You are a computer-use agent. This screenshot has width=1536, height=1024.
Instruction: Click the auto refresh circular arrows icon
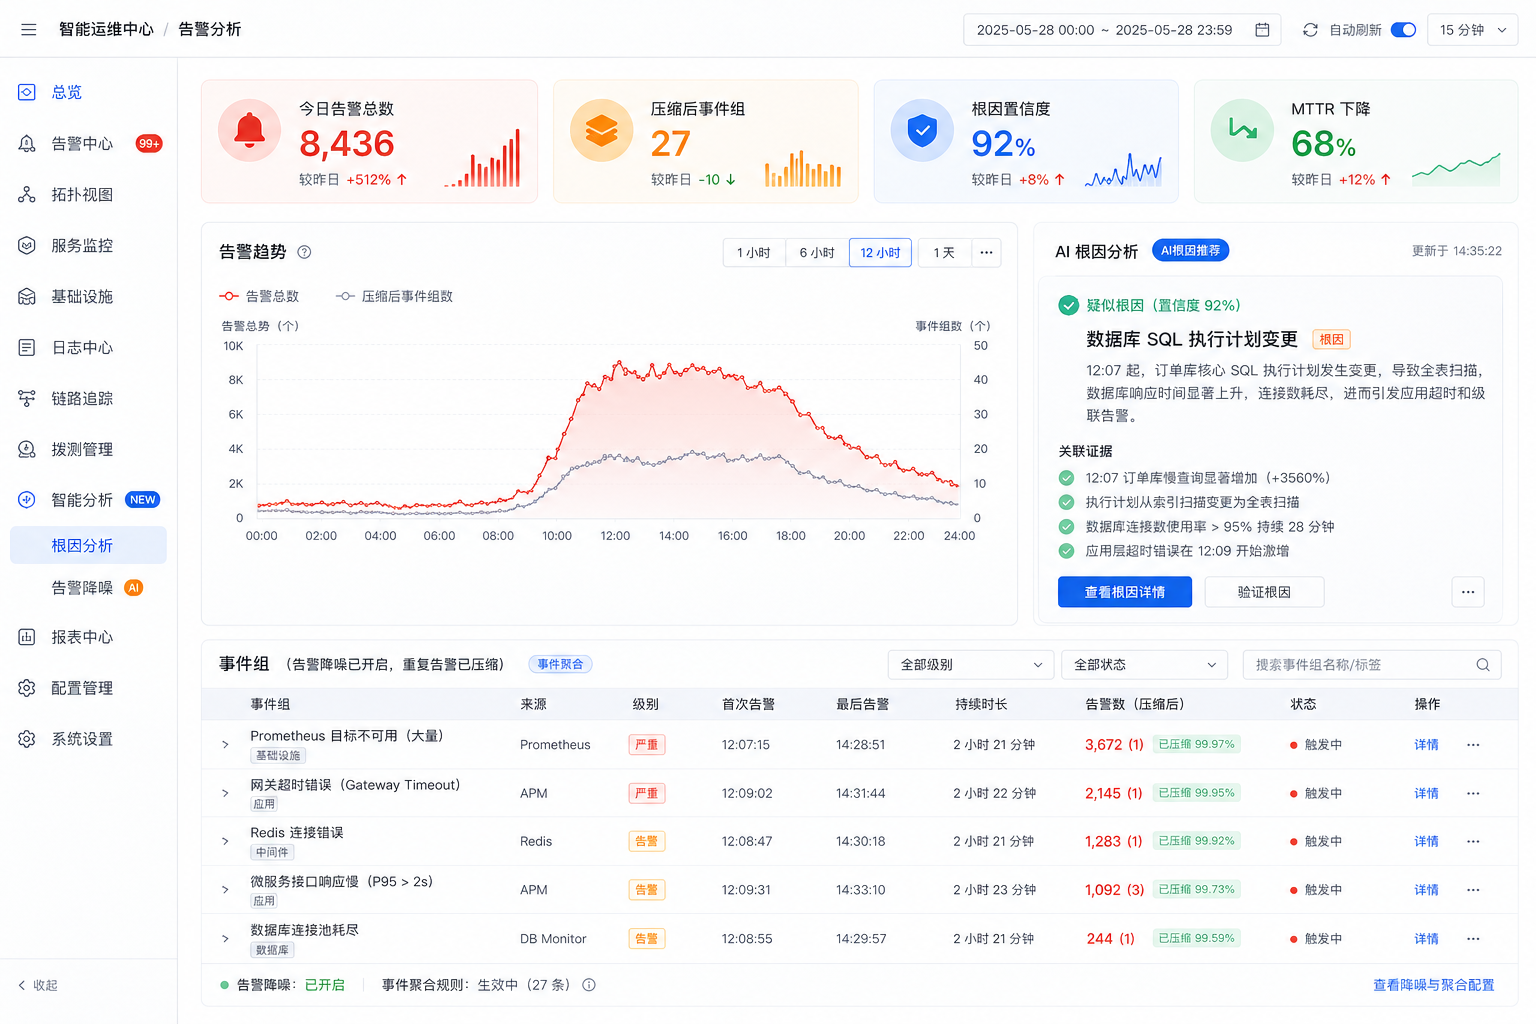click(x=1310, y=30)
